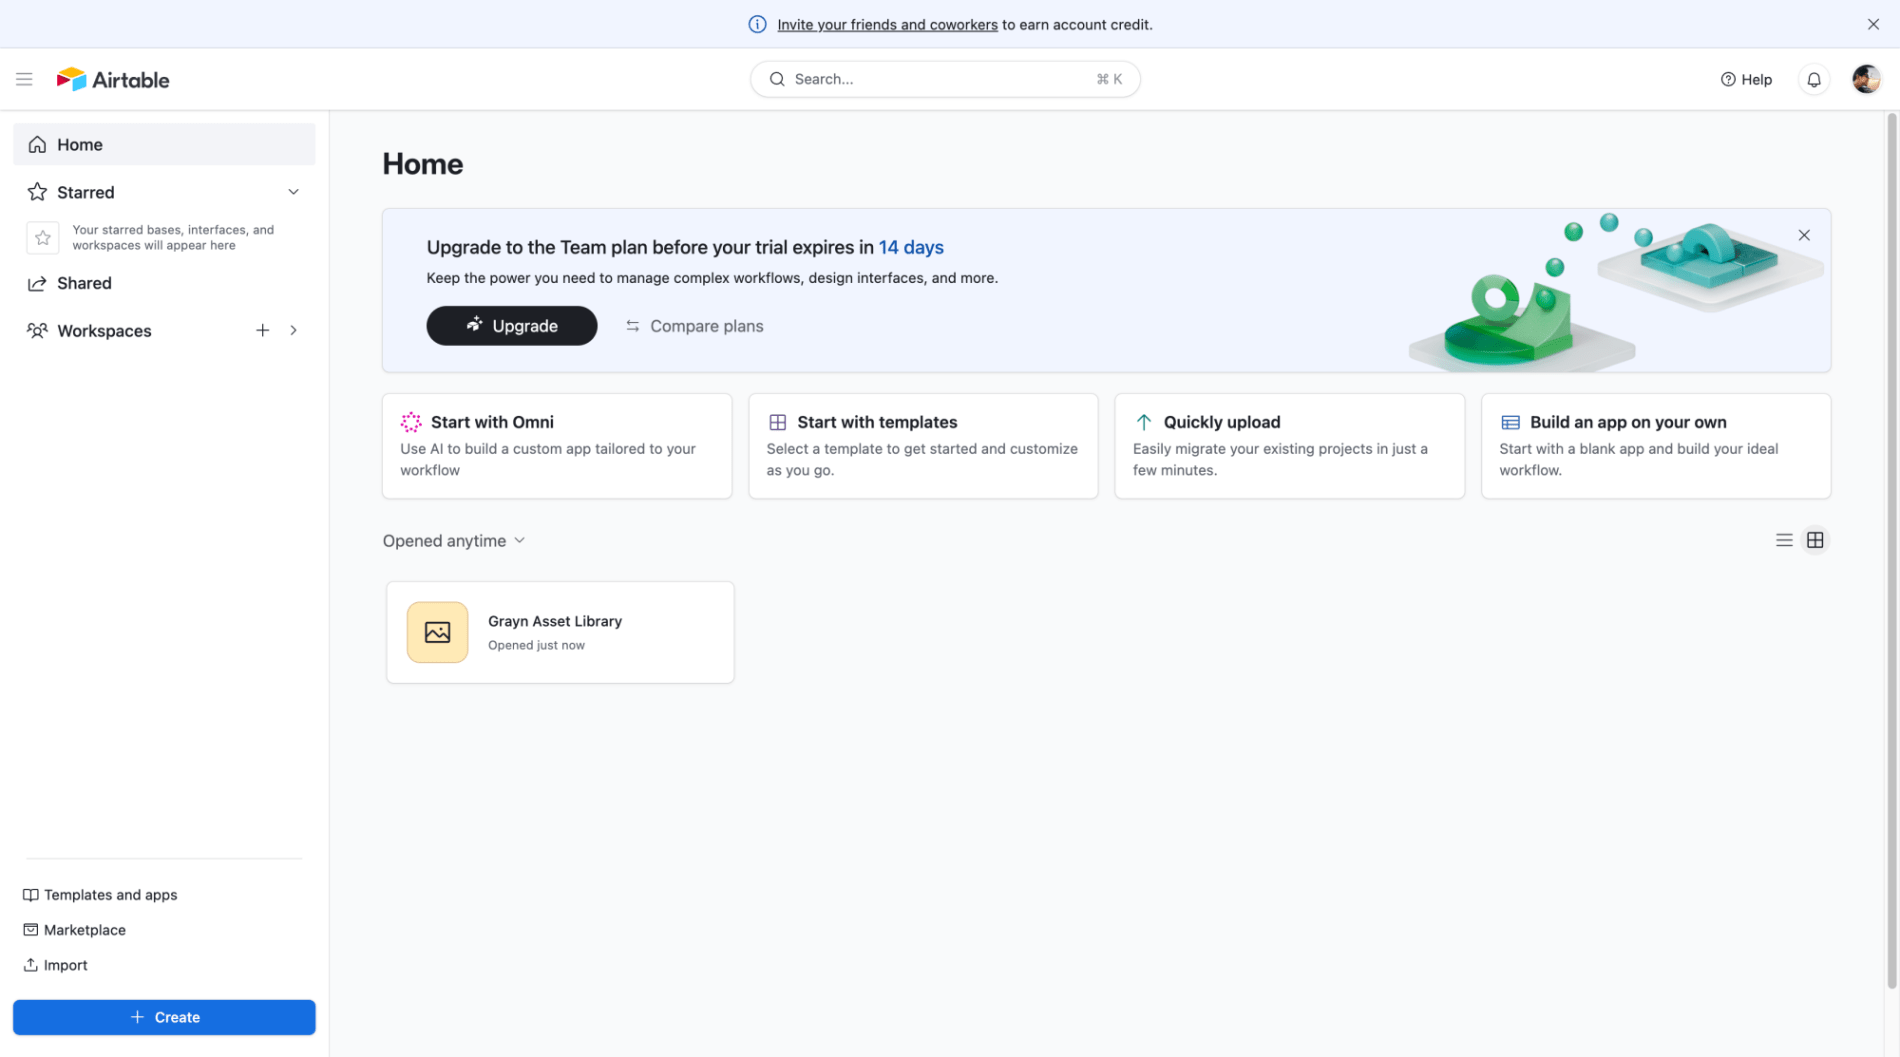1900x1057 pixels.
Task: Click the Grayn Asset Library image icon
Action: 437,632
